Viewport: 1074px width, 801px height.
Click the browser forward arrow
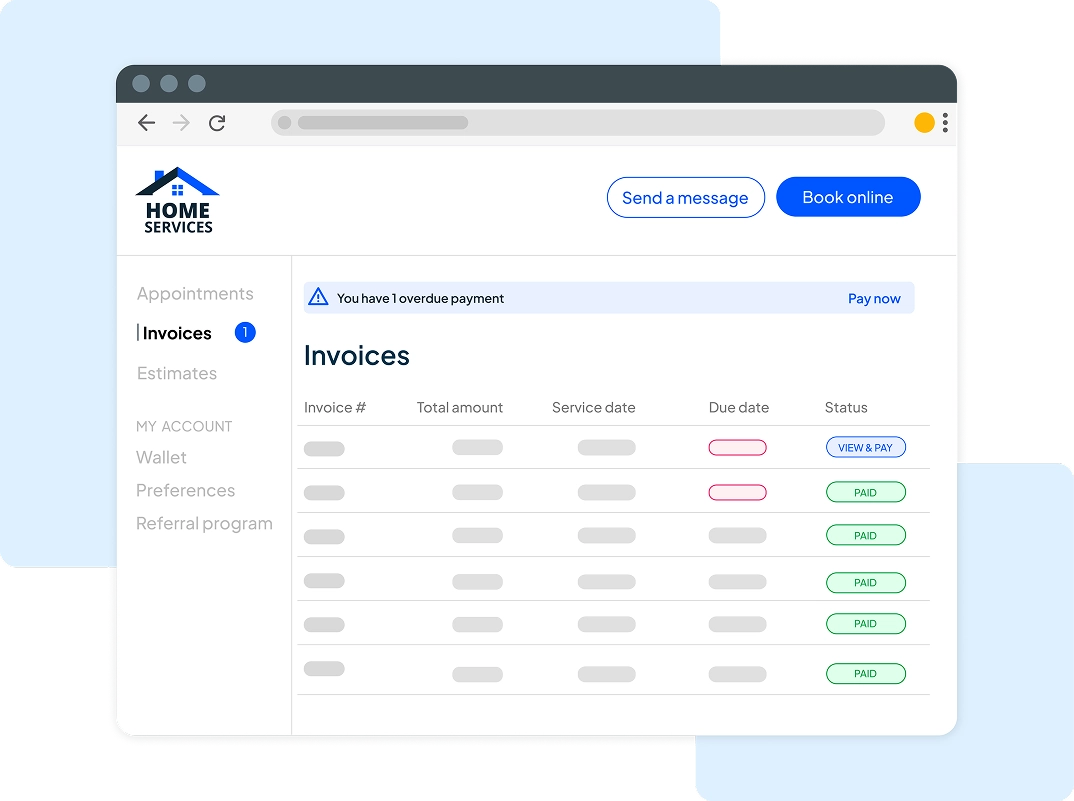181,122
